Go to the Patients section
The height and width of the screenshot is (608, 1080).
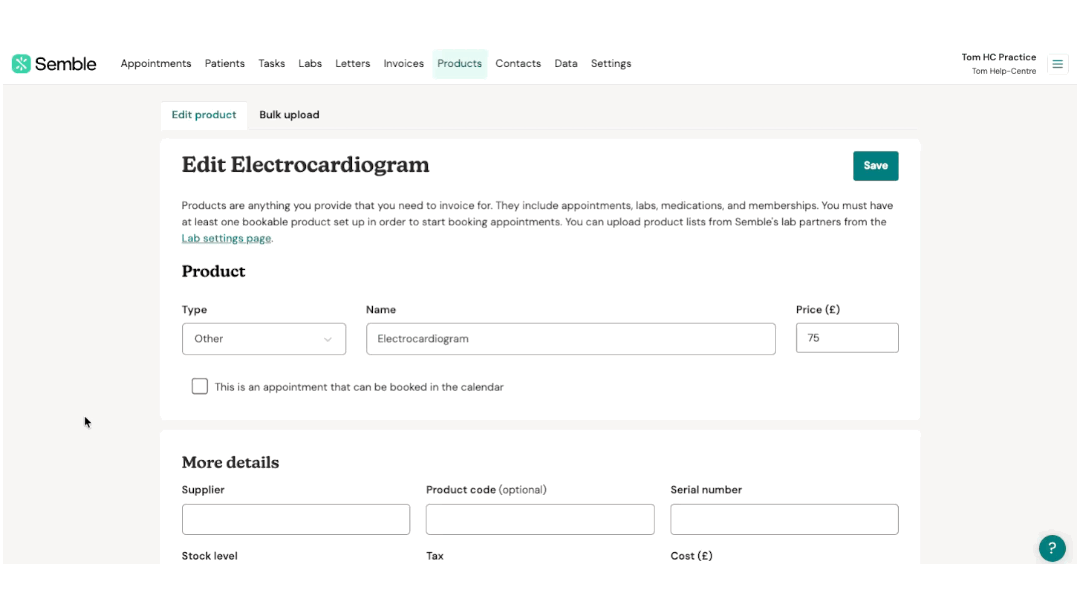click(x=225, y=64)
